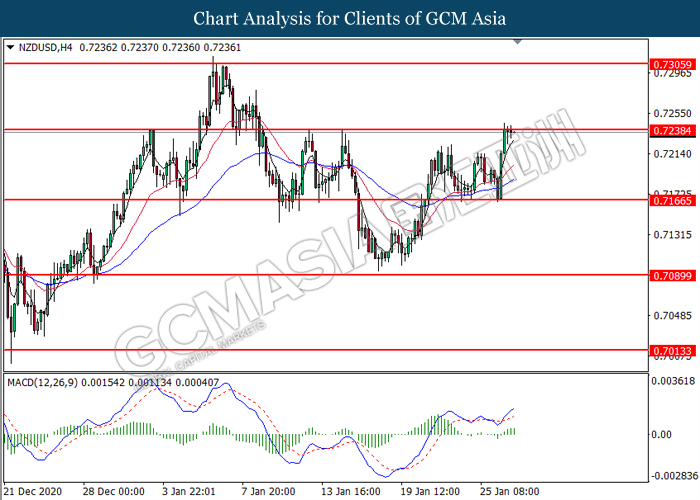Click the chart title 'Chart Analysis for Clients of GCM Asia'
This screenshot has height=500, width=700.
[x=349, y=19]
